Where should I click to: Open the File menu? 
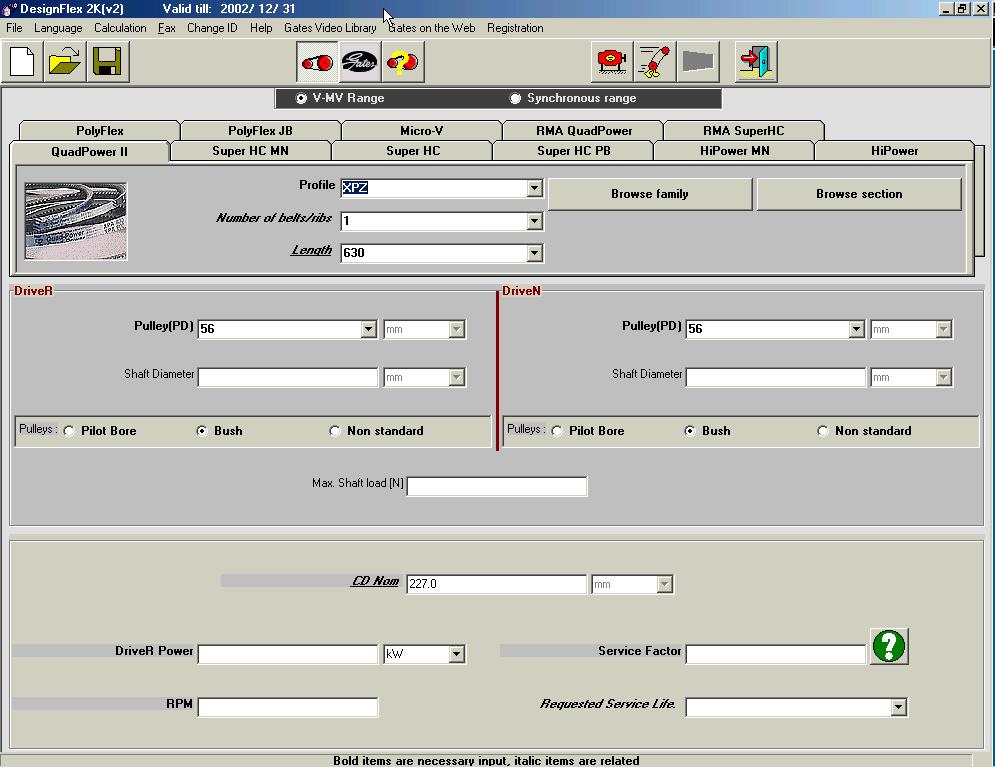click(x=14, y=28)
